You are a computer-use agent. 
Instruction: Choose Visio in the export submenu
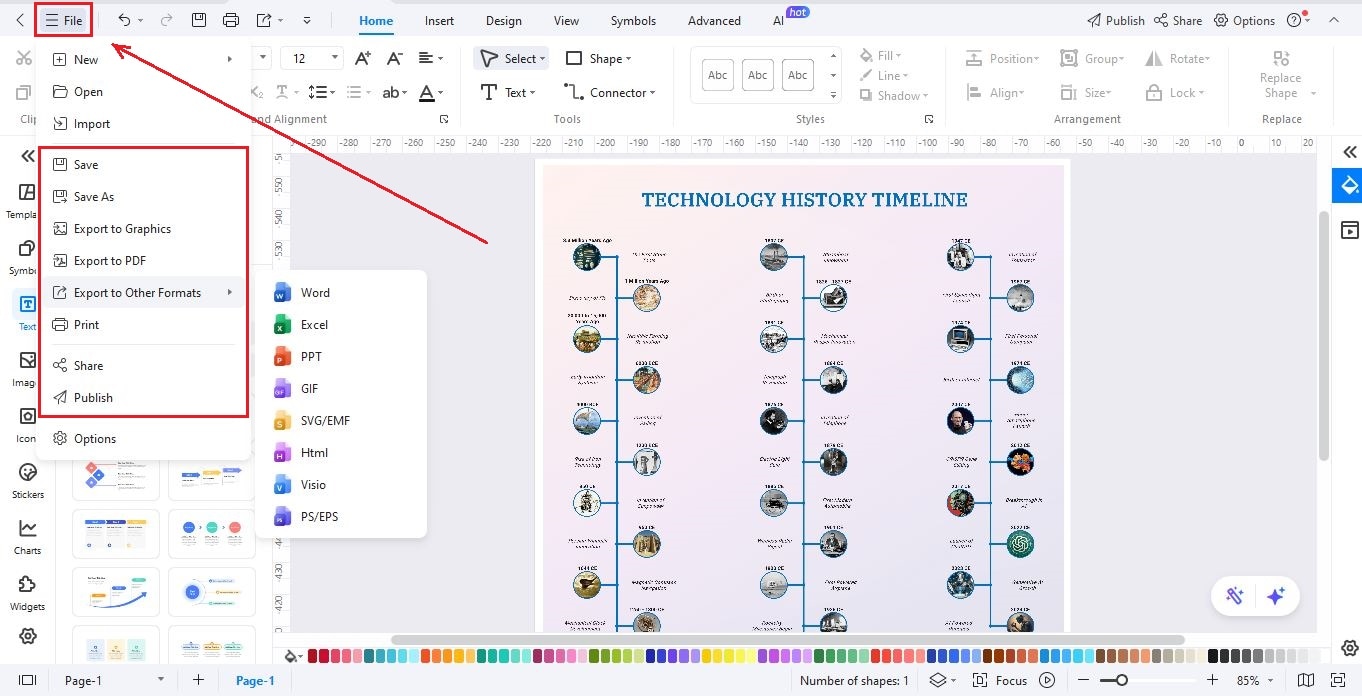click(x=341, y=484)
